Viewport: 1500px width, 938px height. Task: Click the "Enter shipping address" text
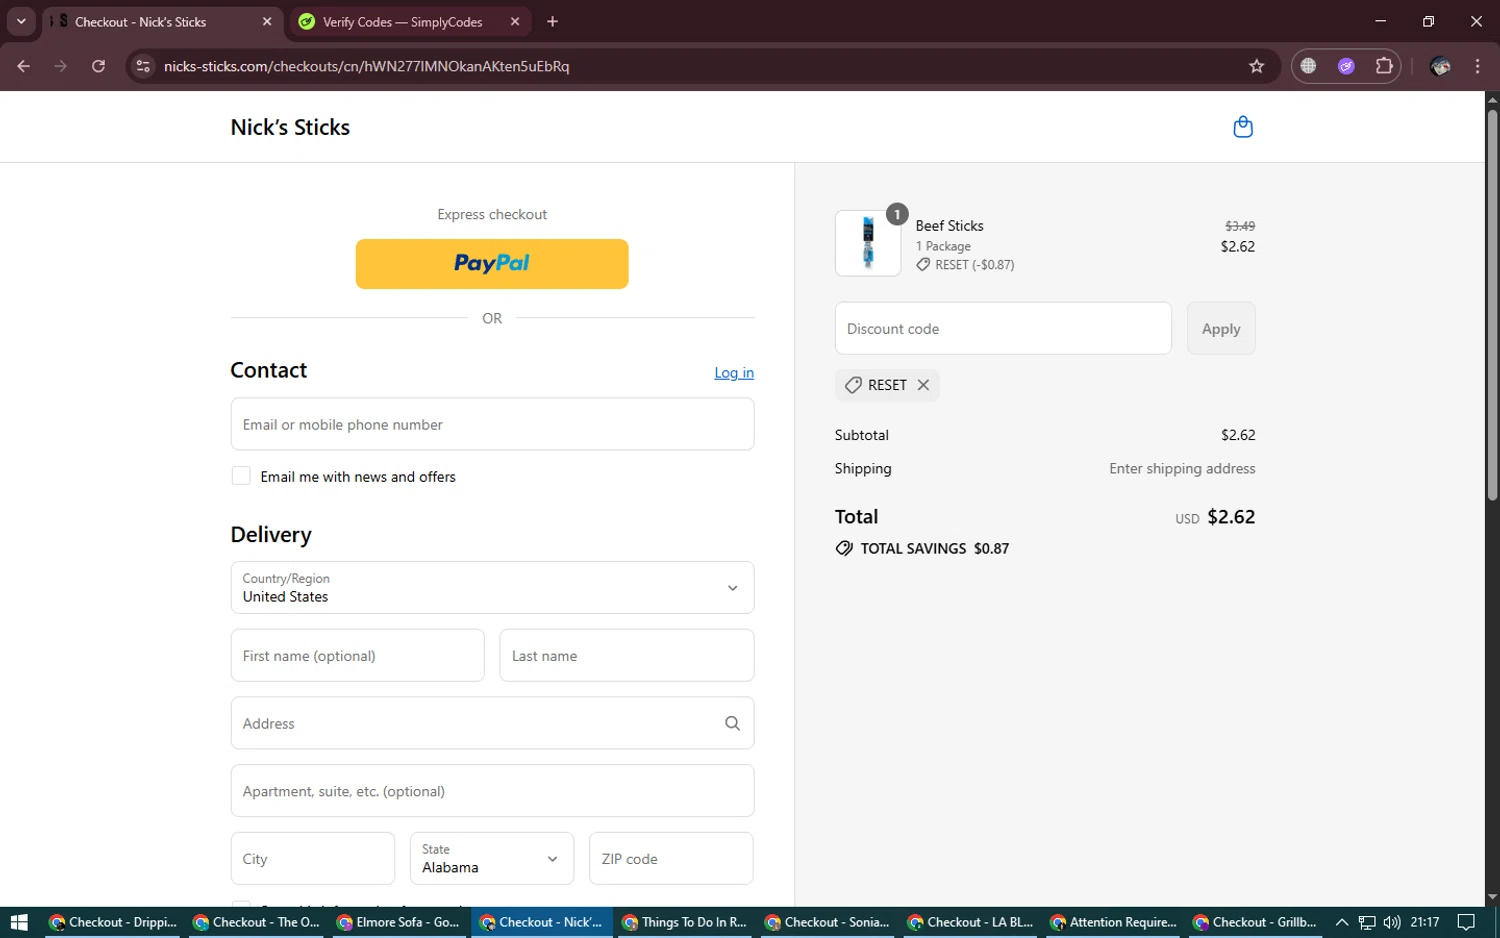pos(1182,468)
